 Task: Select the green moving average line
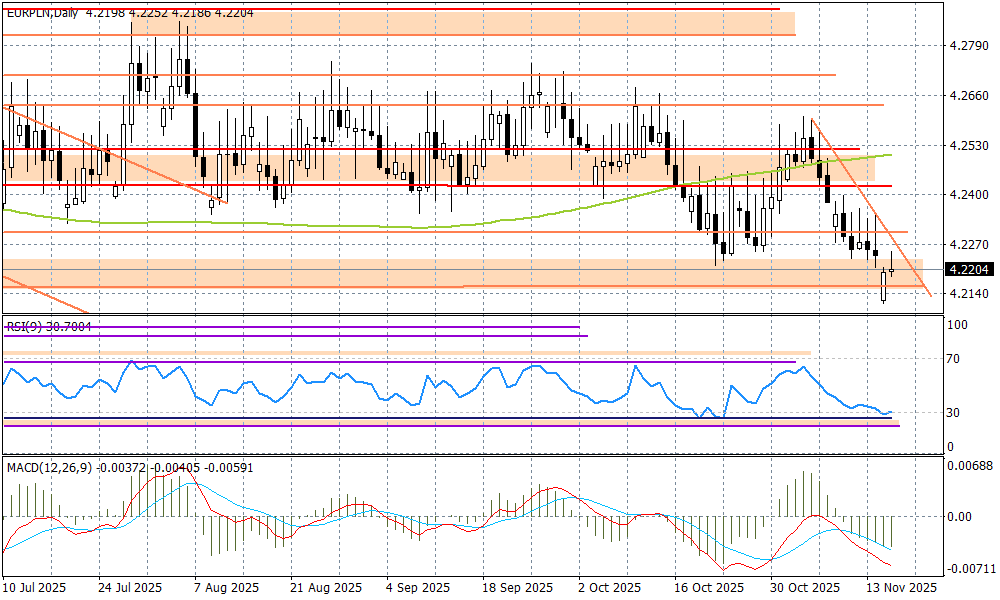click(300, 224)
